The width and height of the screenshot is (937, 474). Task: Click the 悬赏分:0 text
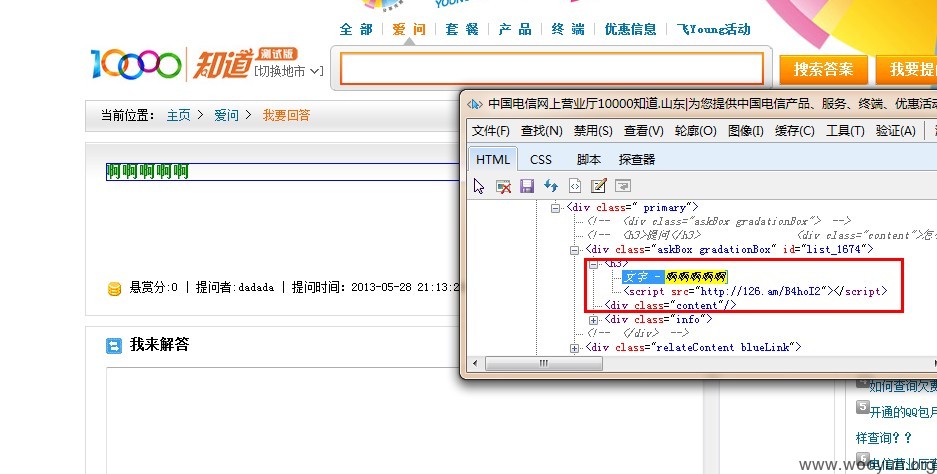tap(154, 288)
